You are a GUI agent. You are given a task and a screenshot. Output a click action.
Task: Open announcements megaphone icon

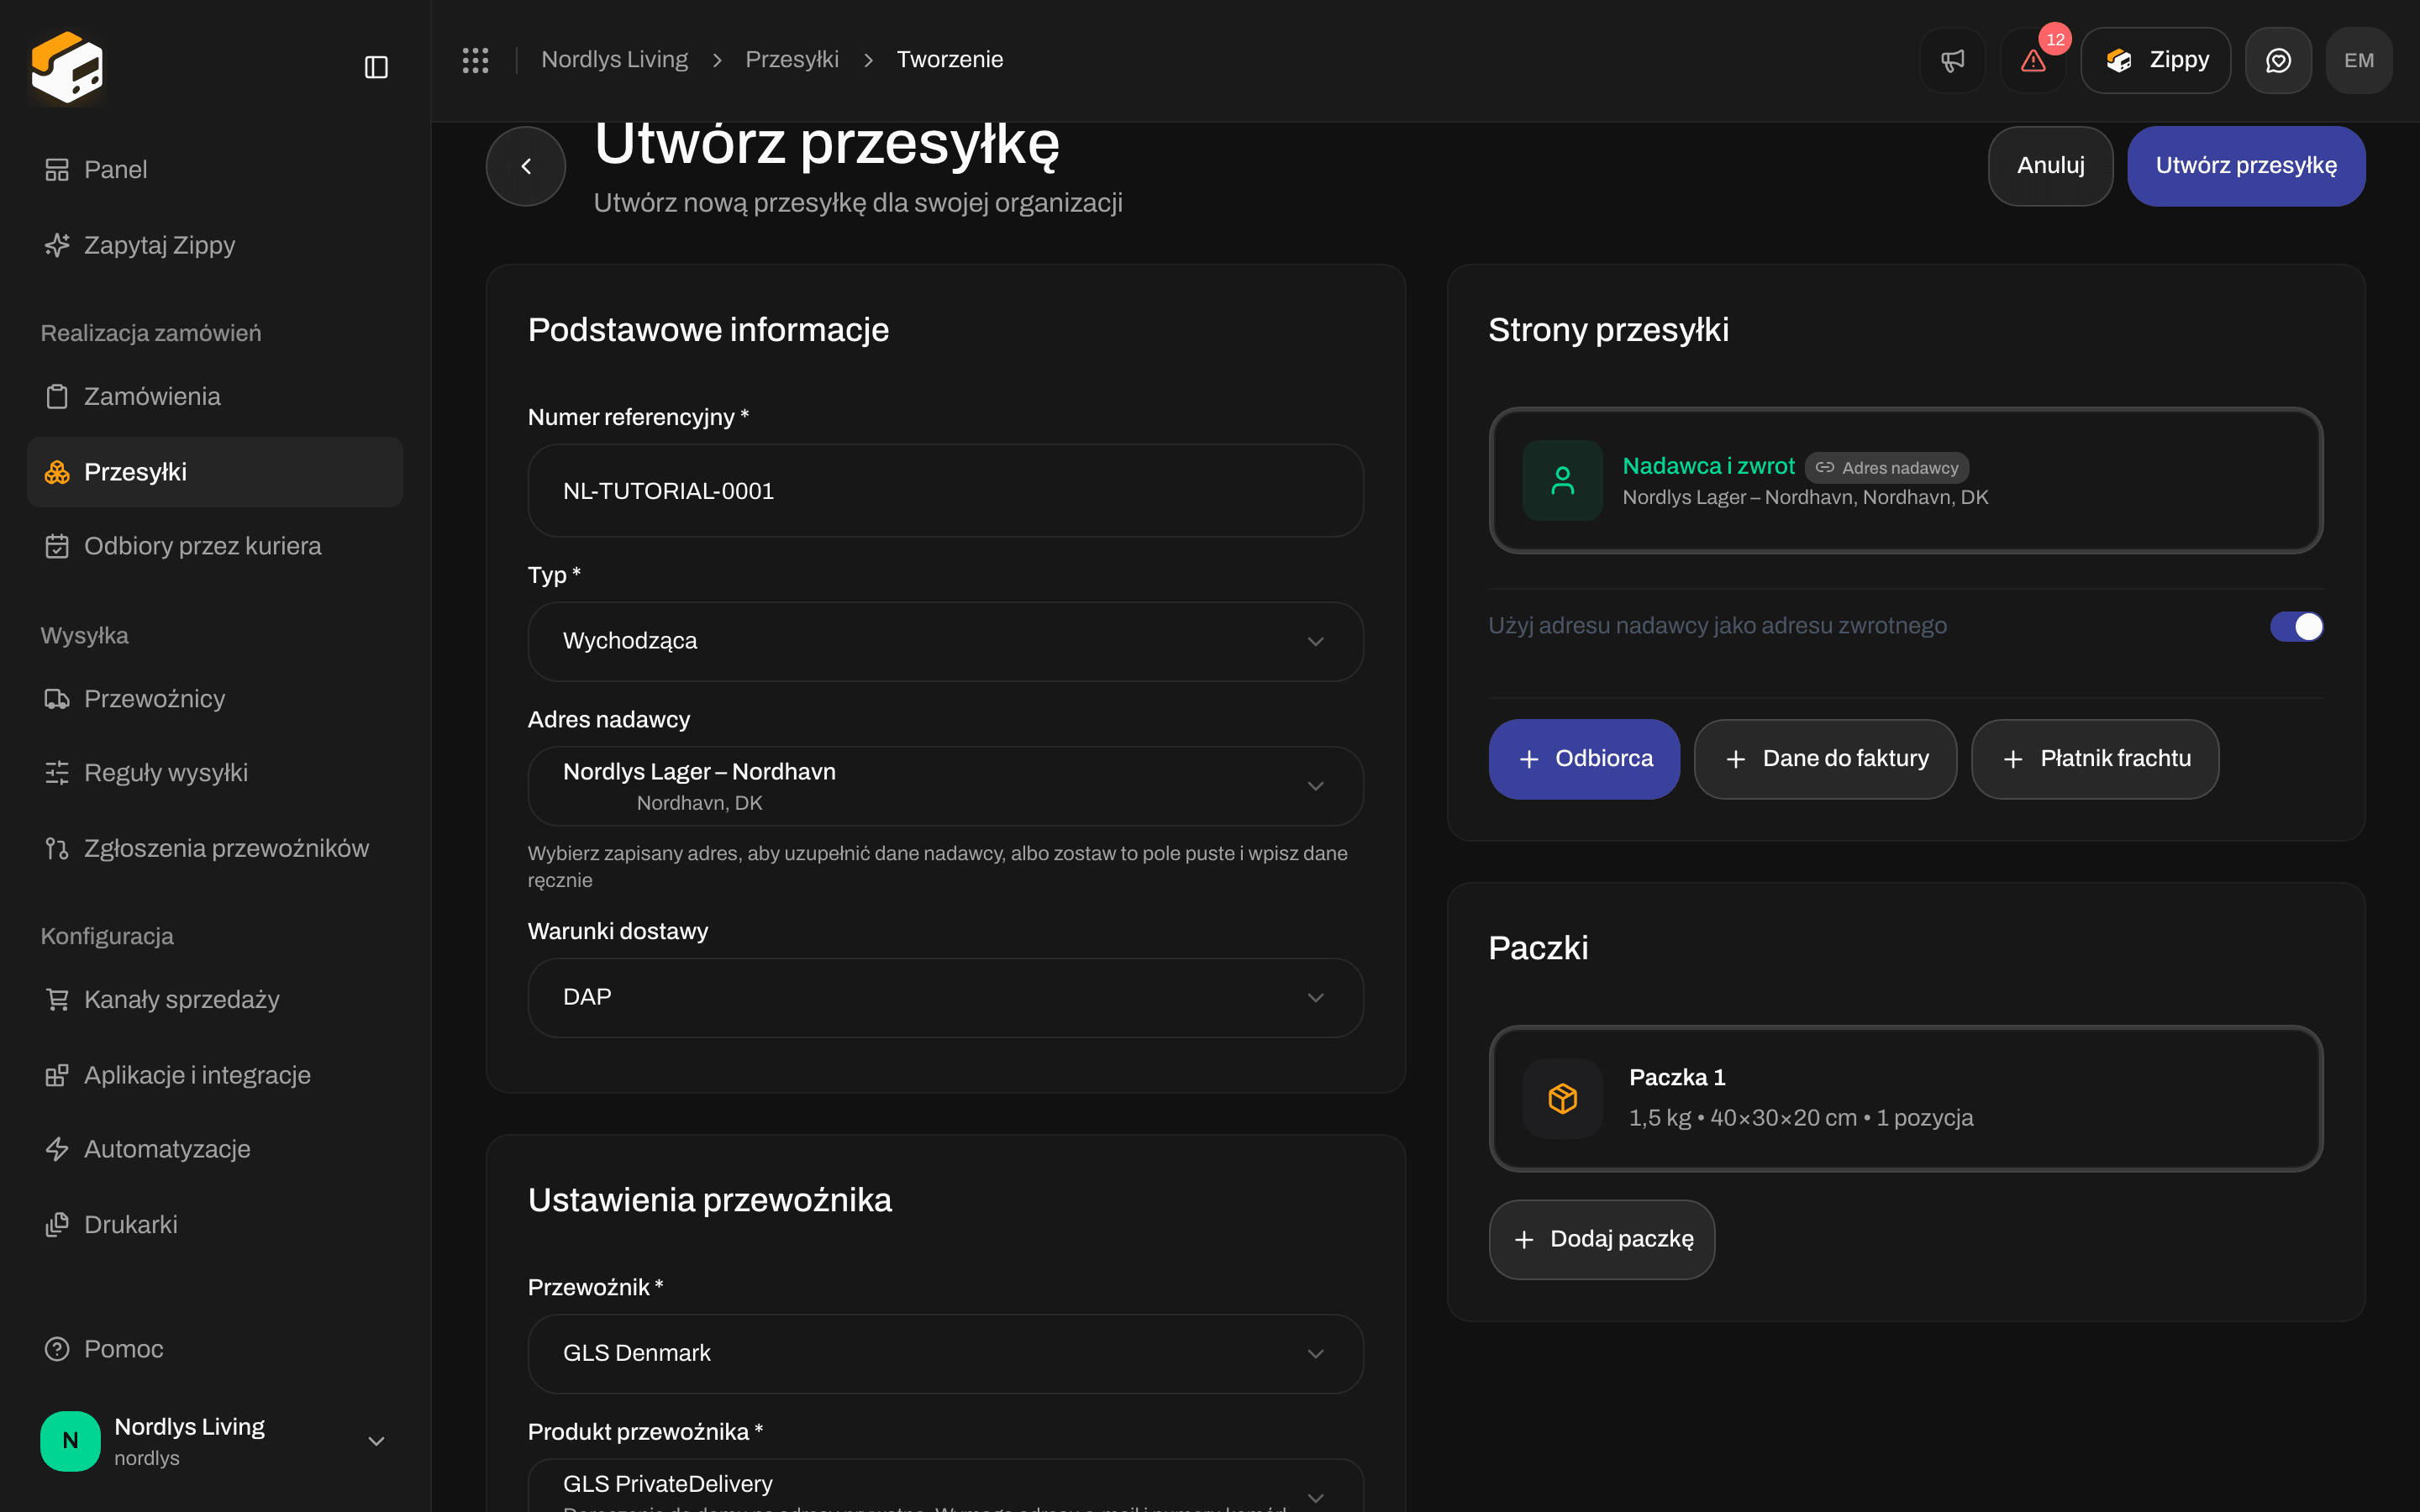click(1952, 60)
